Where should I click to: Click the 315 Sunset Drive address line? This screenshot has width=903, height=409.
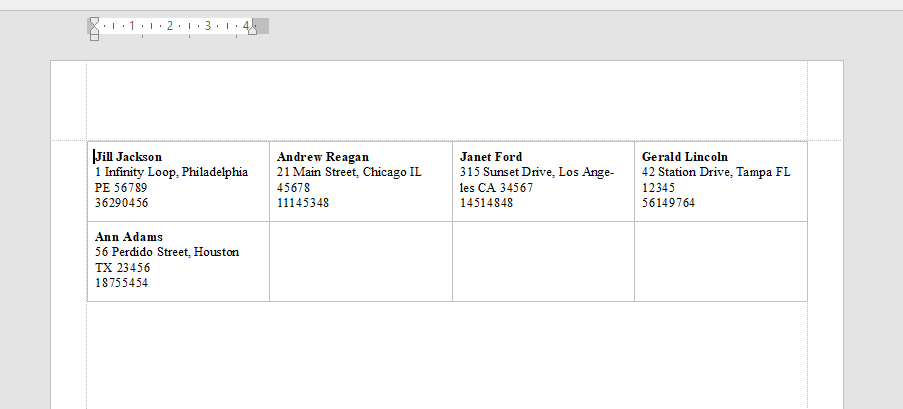pyautogui.click(x=537, y=172)
